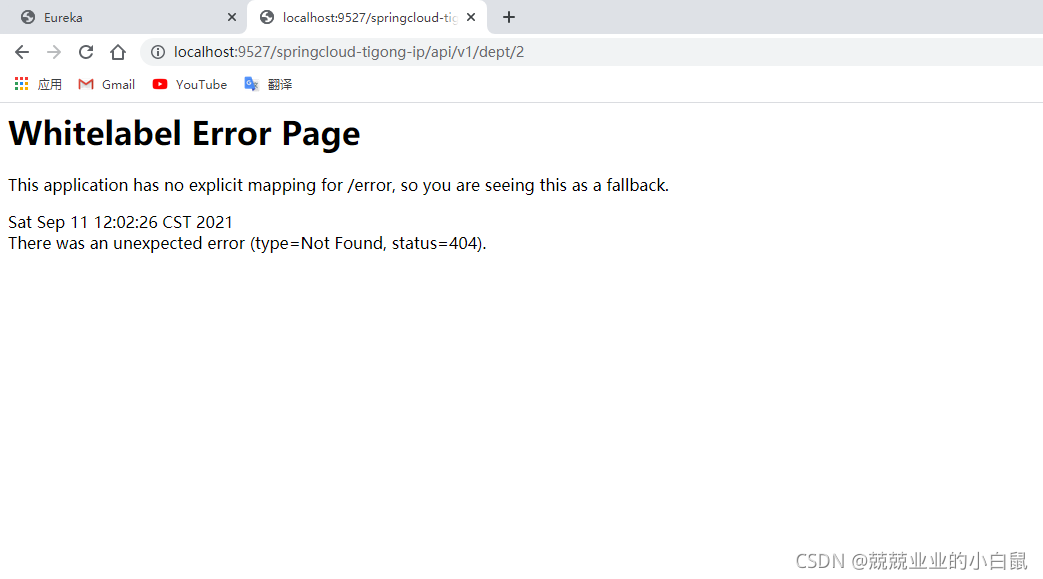Open the YouTube bookmark

click(190, 85)
